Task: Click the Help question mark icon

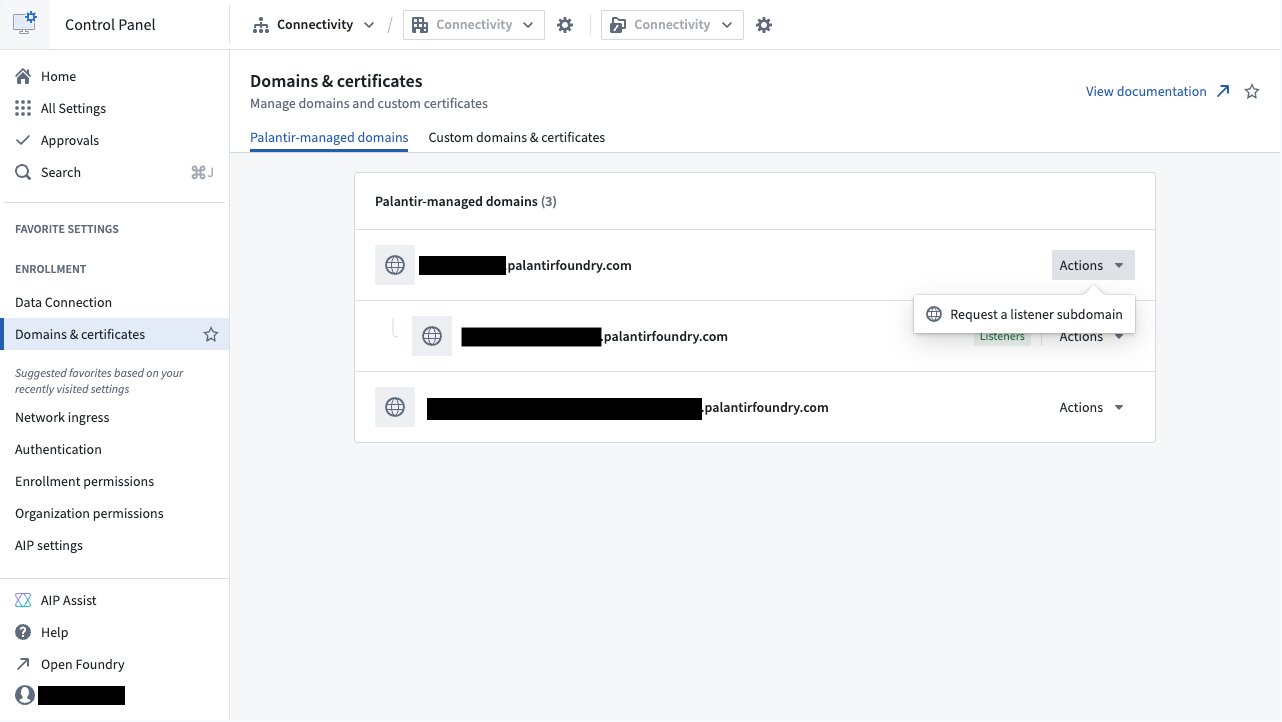Action: (x=22, y=632)
